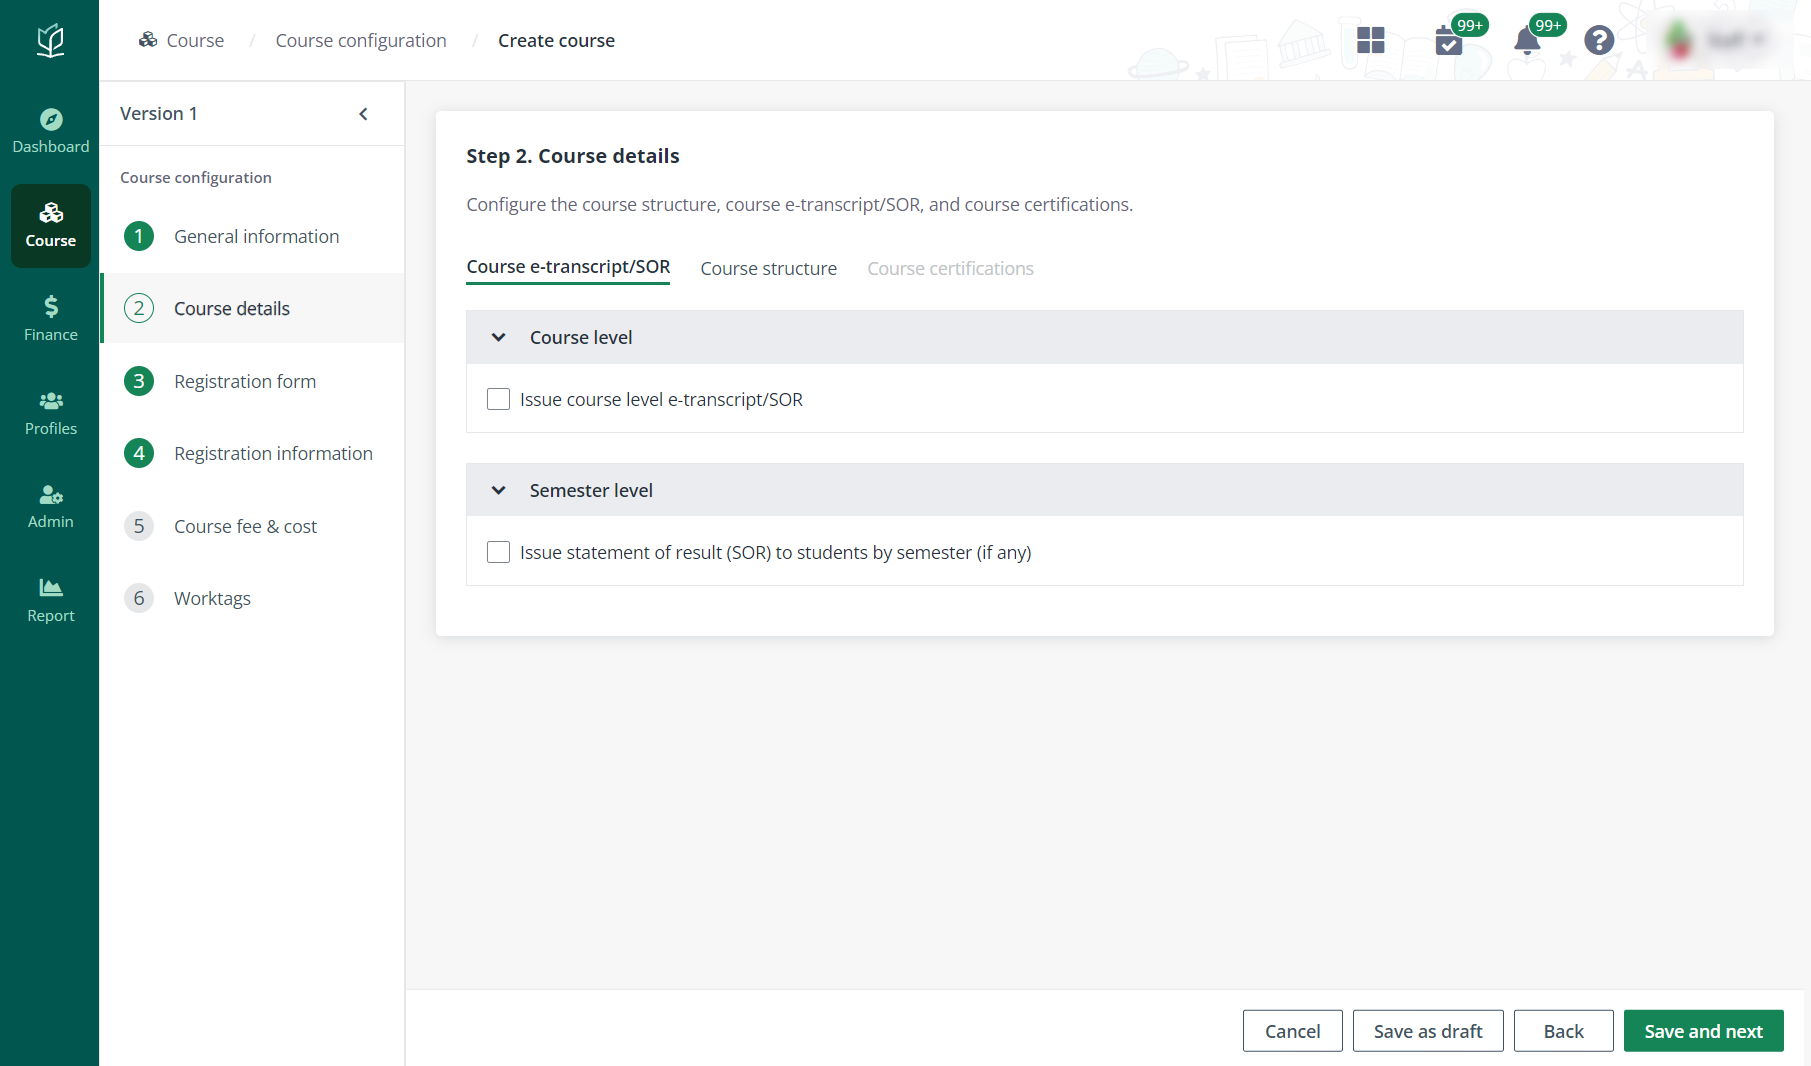Image resolution: width=1811 pixels, height=1066 pixels.
Task: Click Save and next button
Action: coord(1703,1031)
